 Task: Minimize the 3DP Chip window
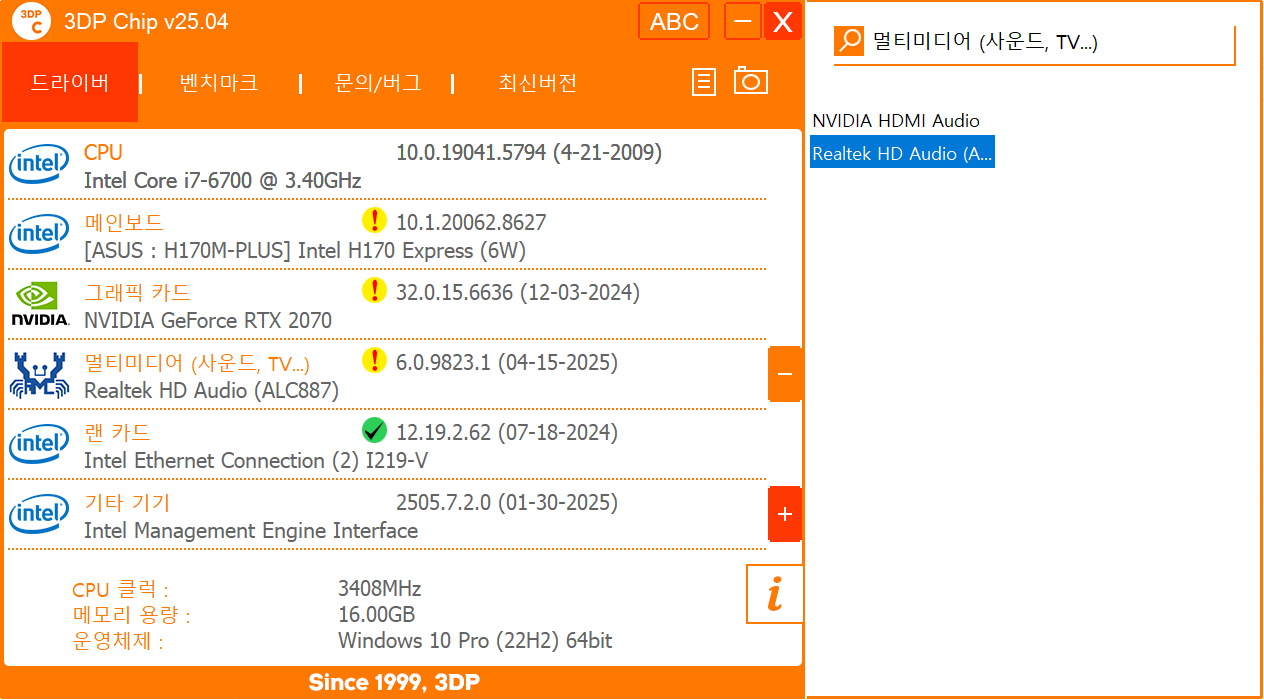tap(743, 21)
